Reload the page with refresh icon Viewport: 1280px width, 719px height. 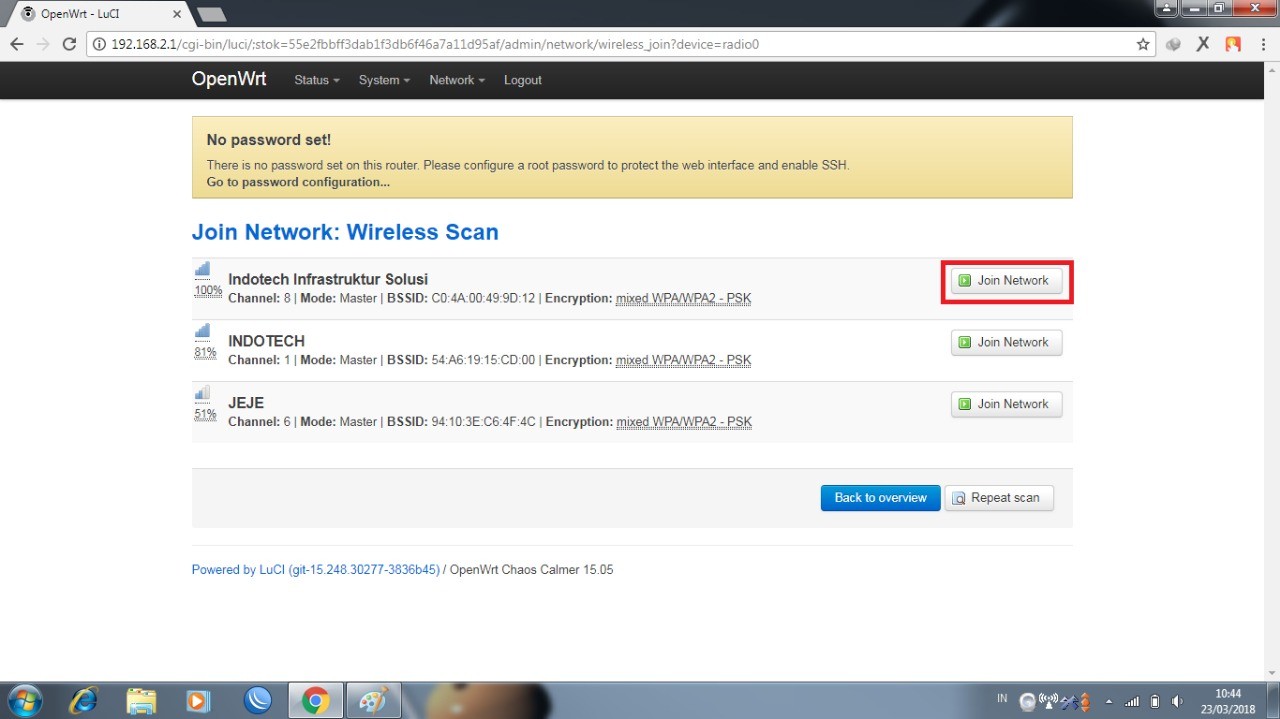coord(69,44)
